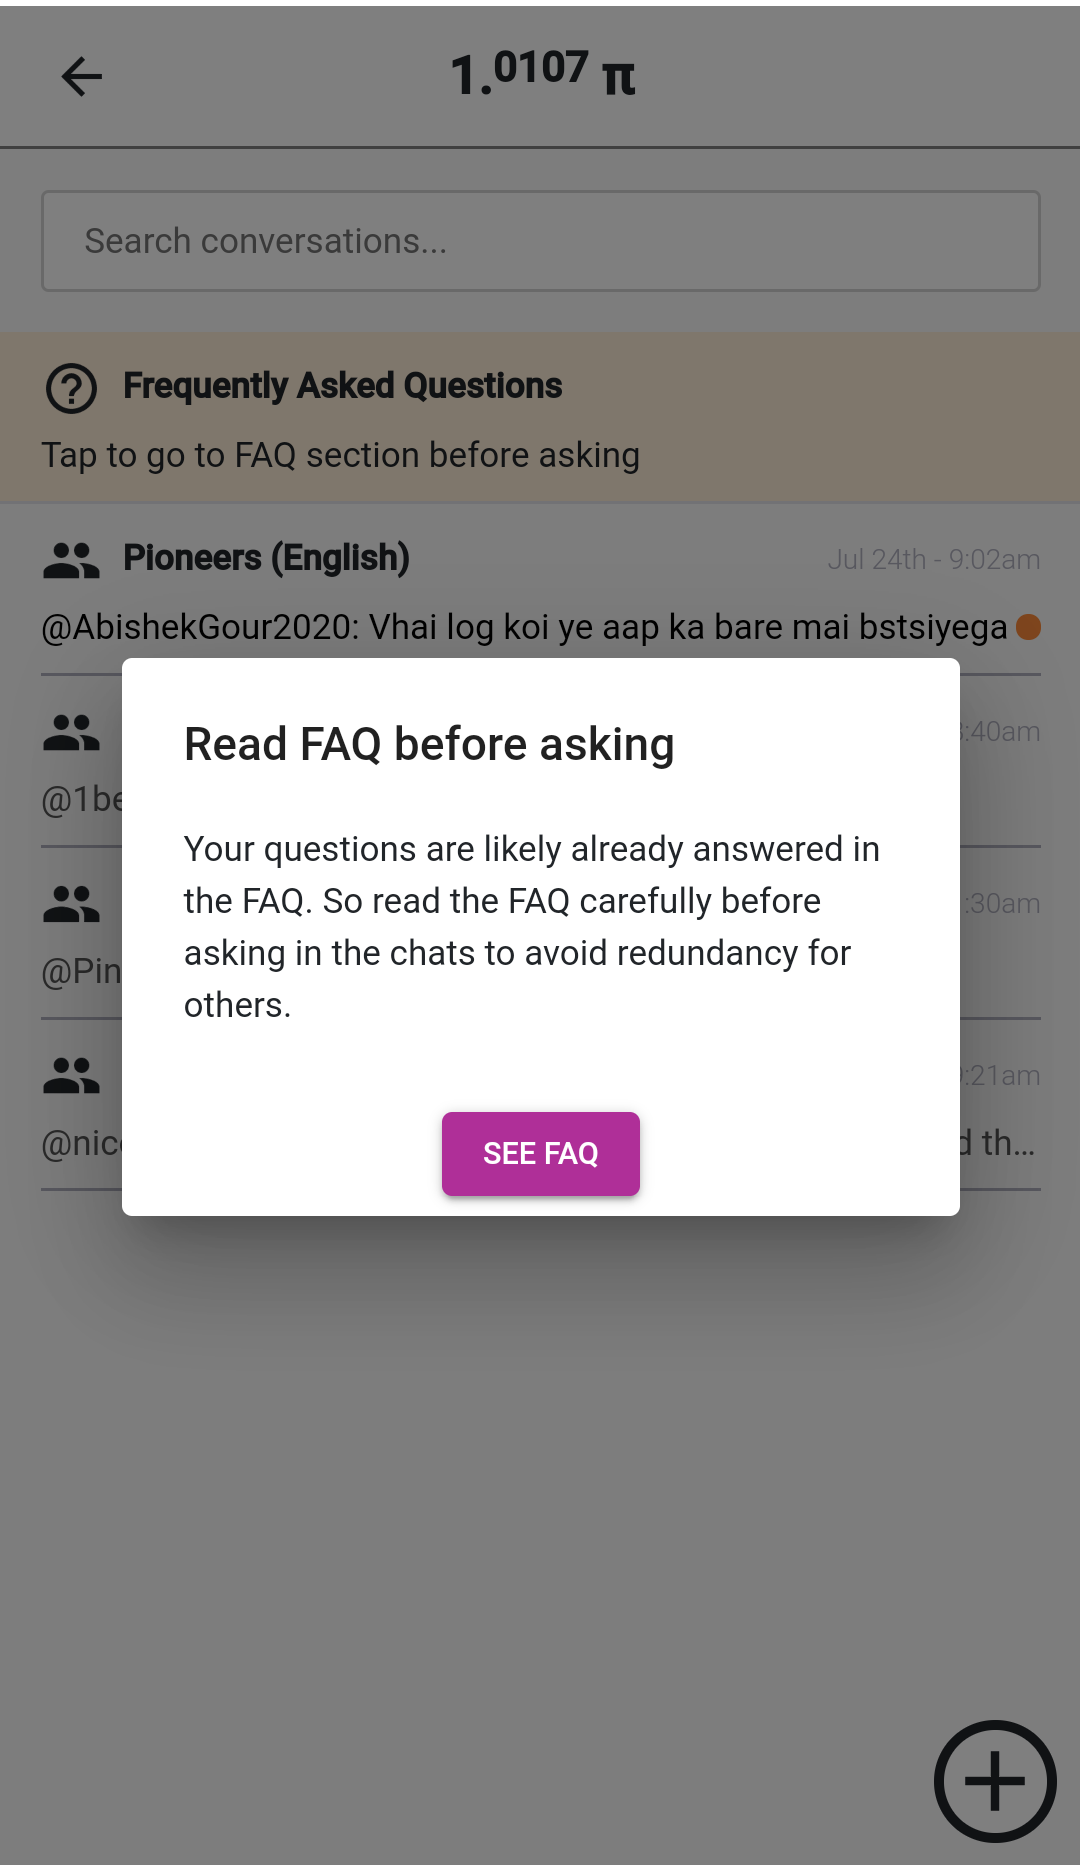Go back using the top-left arrow
1080x1865 pixels.
[82, 77]
